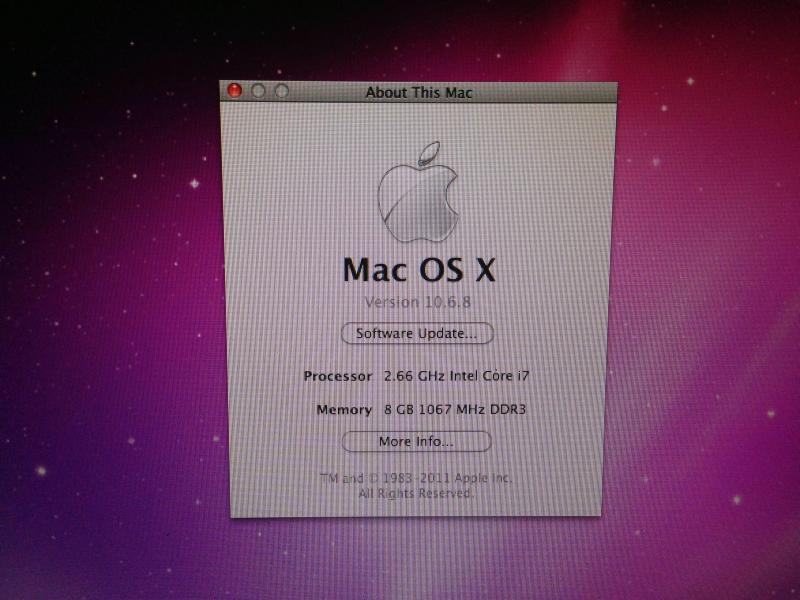Select the 2.66 GHz Intel Core i7 value
The image size is (800, 600).
pyautogui.click(x=457, y=376)
